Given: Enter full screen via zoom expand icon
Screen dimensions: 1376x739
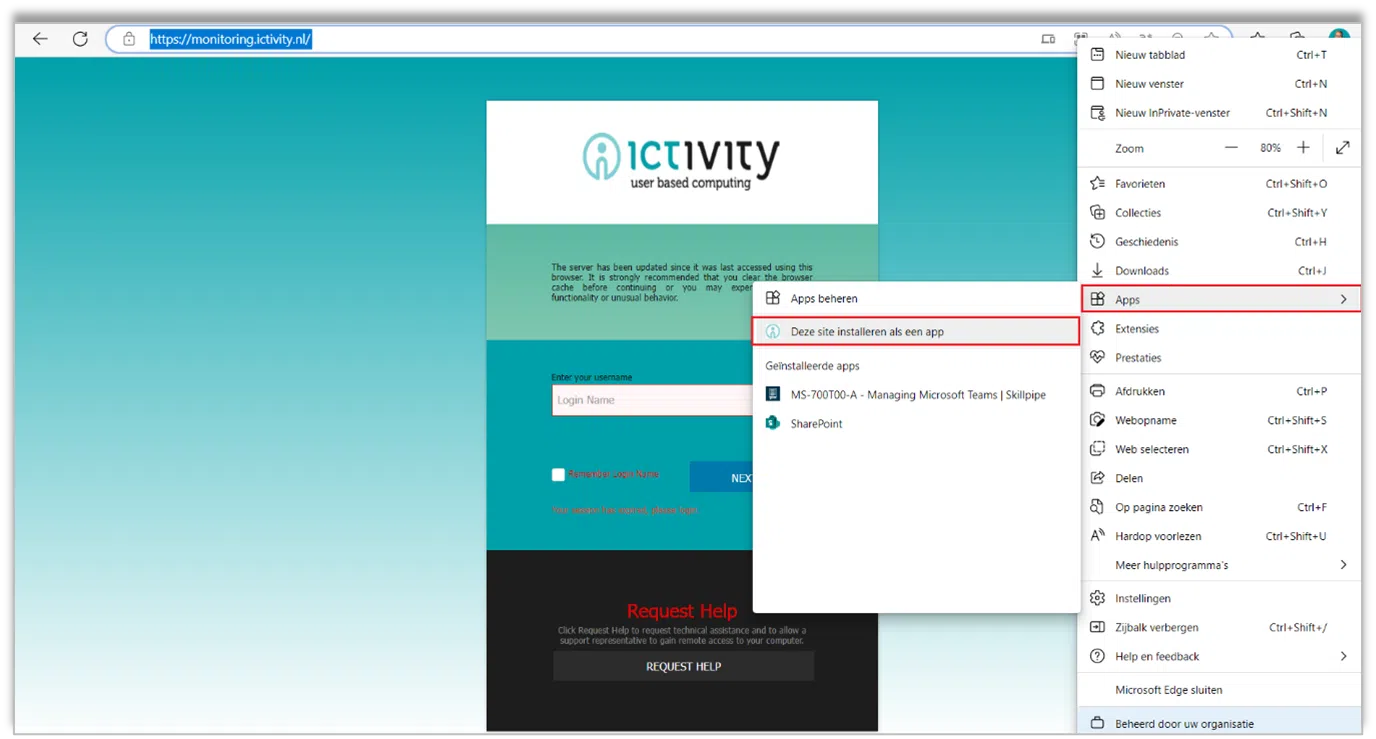Looking at the screenshot, I should click(1343, 148).
